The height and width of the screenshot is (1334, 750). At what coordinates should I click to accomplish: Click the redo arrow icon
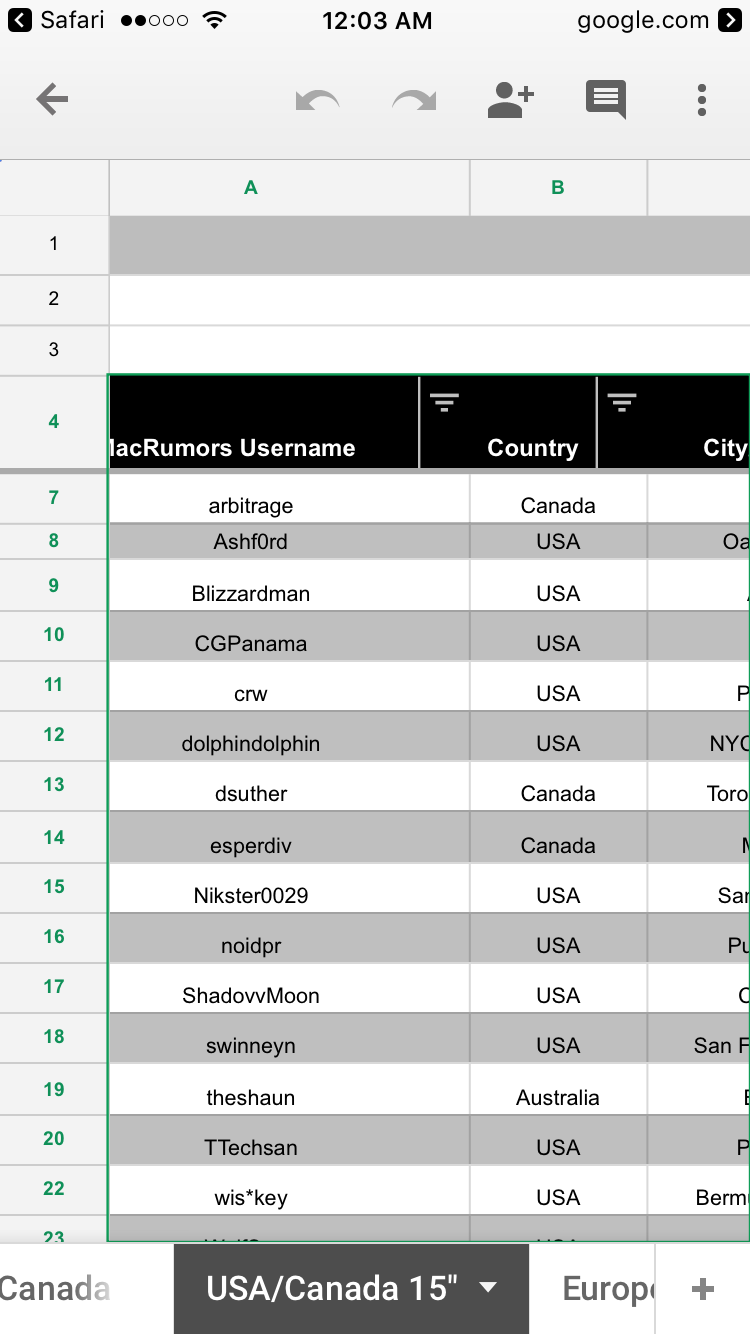tap(414, 100)
